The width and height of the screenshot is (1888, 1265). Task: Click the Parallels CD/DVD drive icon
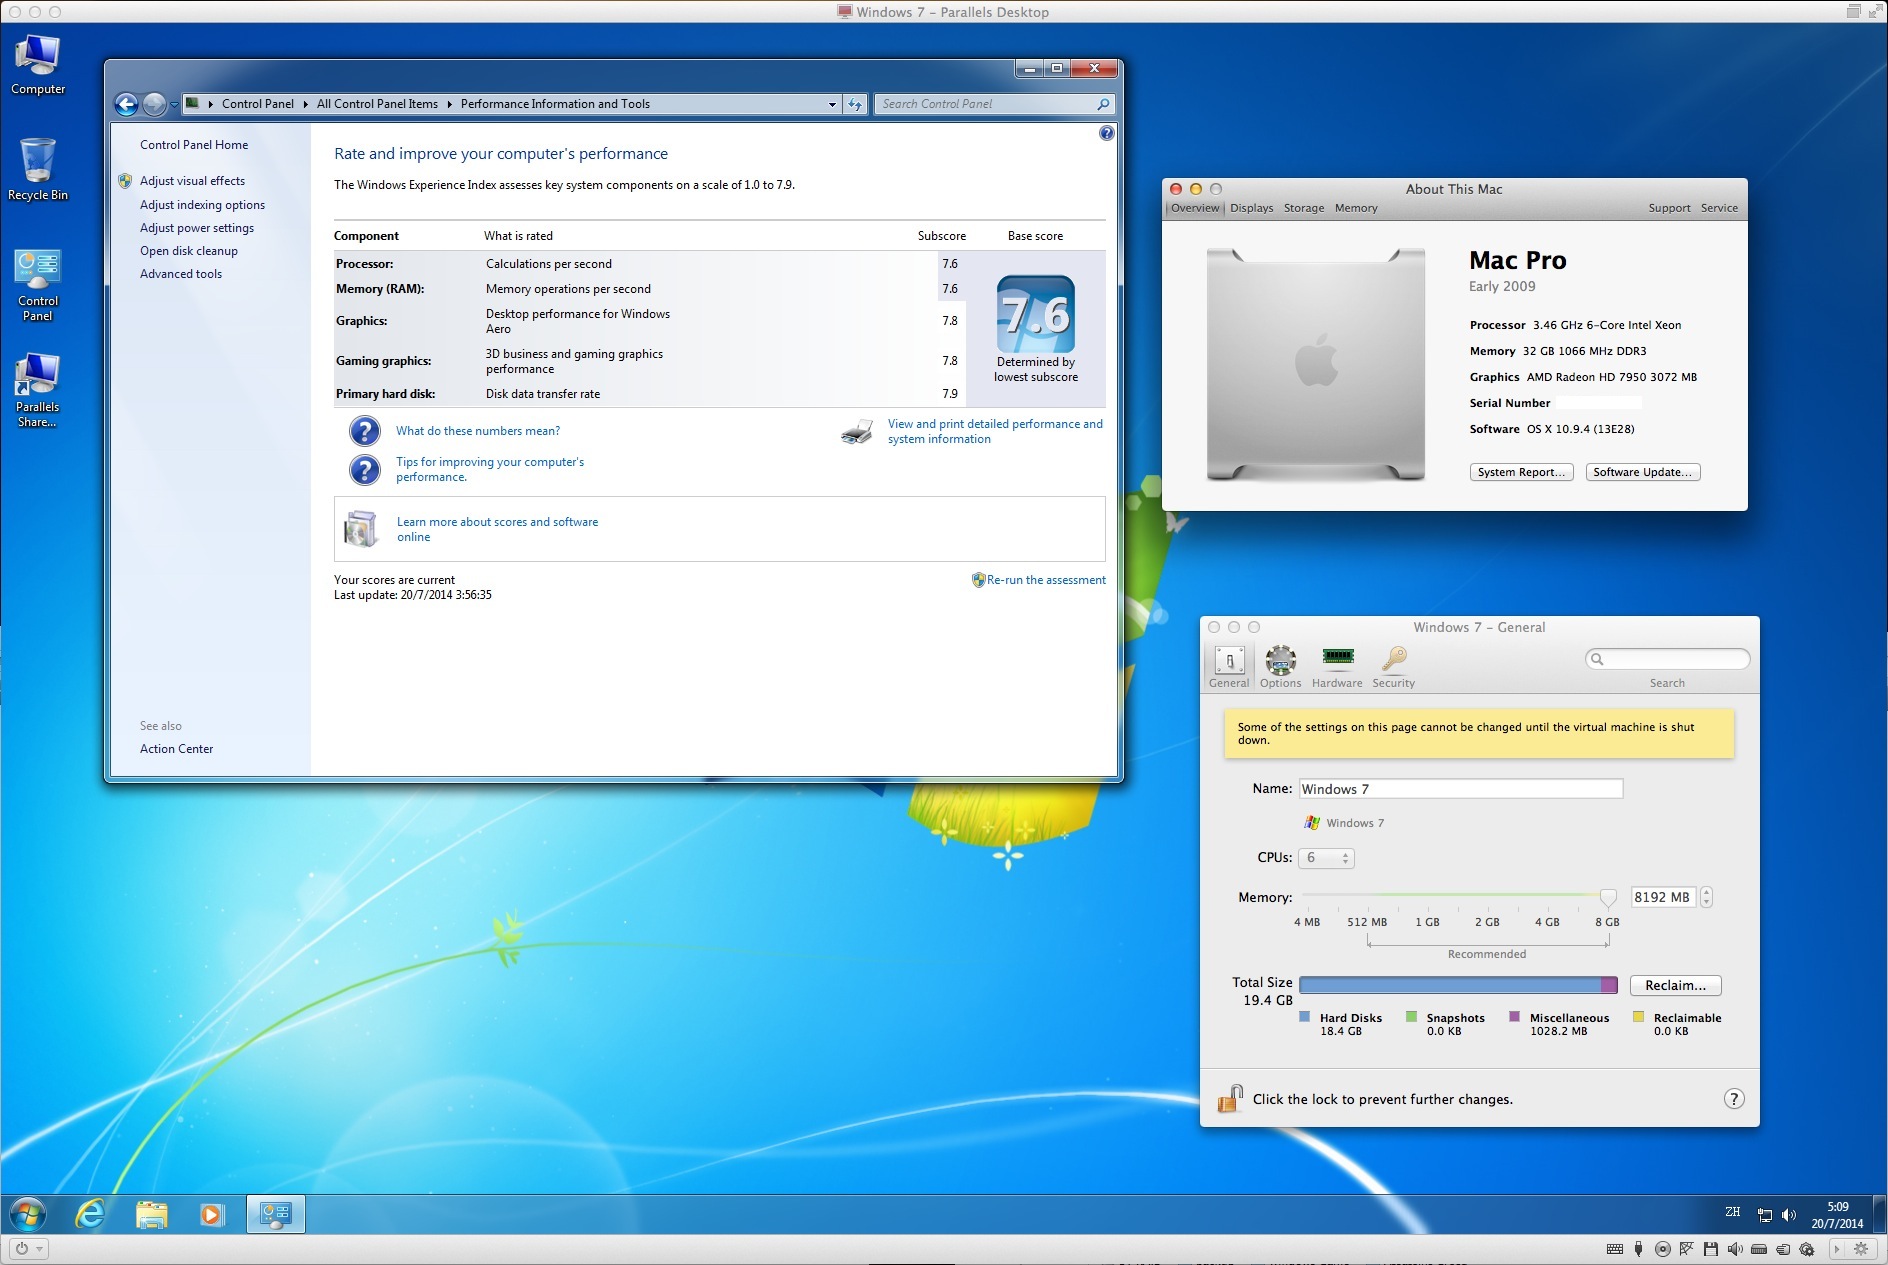[1662, 1249]
